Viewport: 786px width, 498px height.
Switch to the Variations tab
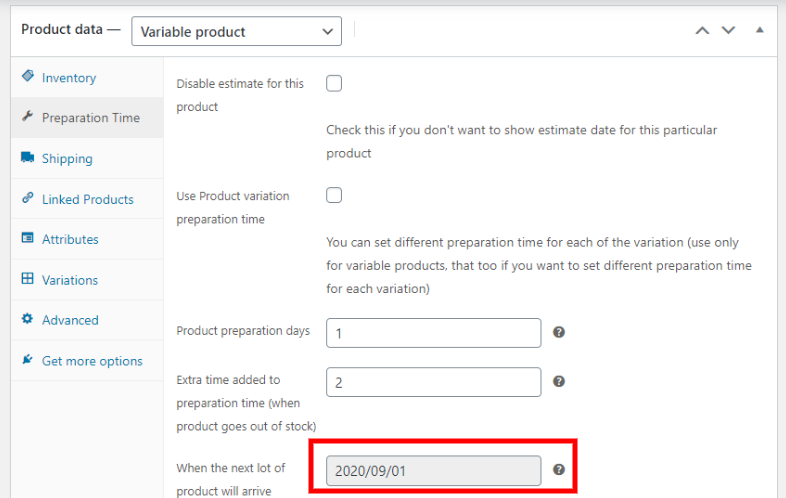[x=70, y=280]
